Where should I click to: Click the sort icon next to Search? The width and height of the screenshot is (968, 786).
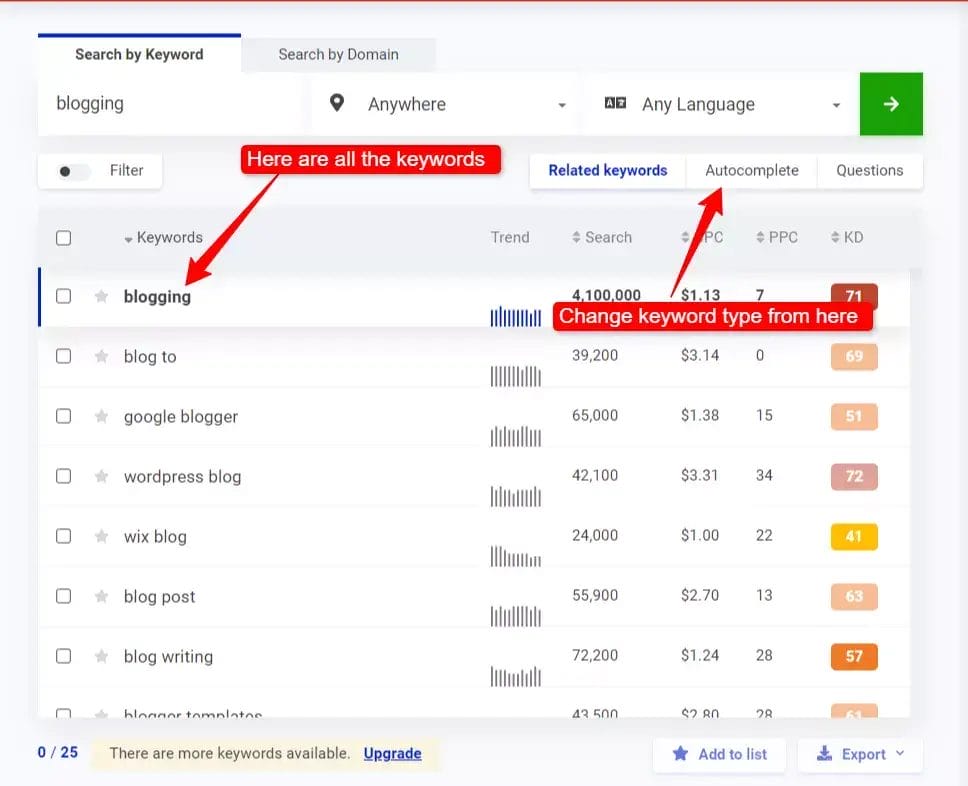click(x=578, y=237)
